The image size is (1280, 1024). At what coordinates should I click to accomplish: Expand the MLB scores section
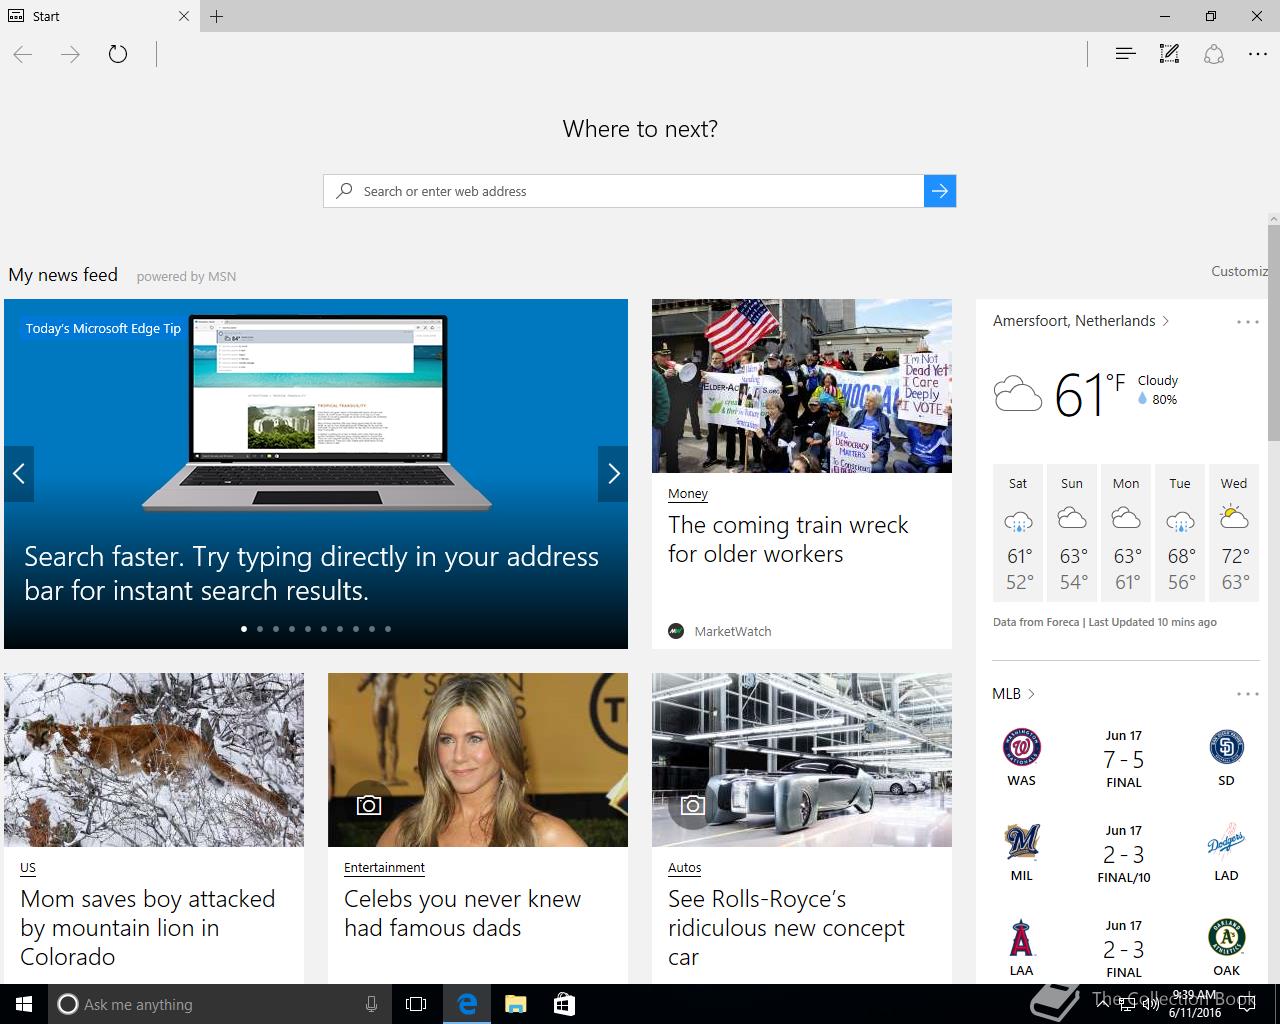point(1013,694)
